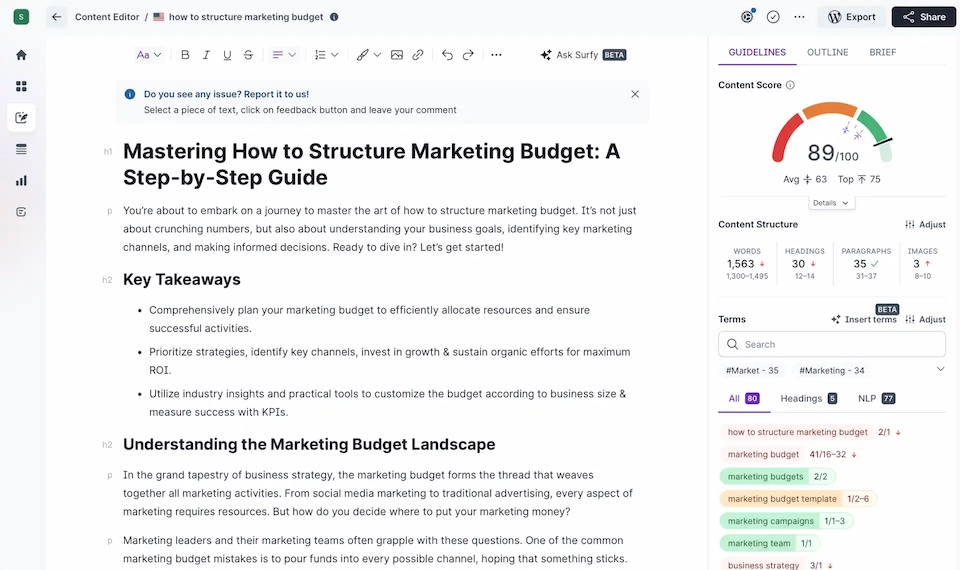Screen dimensions: 960x570
Task: Select the Headings terms tab
Action: click(808, 399)
